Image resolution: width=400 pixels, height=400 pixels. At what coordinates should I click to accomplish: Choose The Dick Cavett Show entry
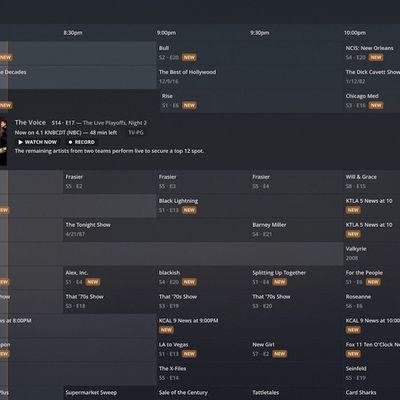(372, 77)
